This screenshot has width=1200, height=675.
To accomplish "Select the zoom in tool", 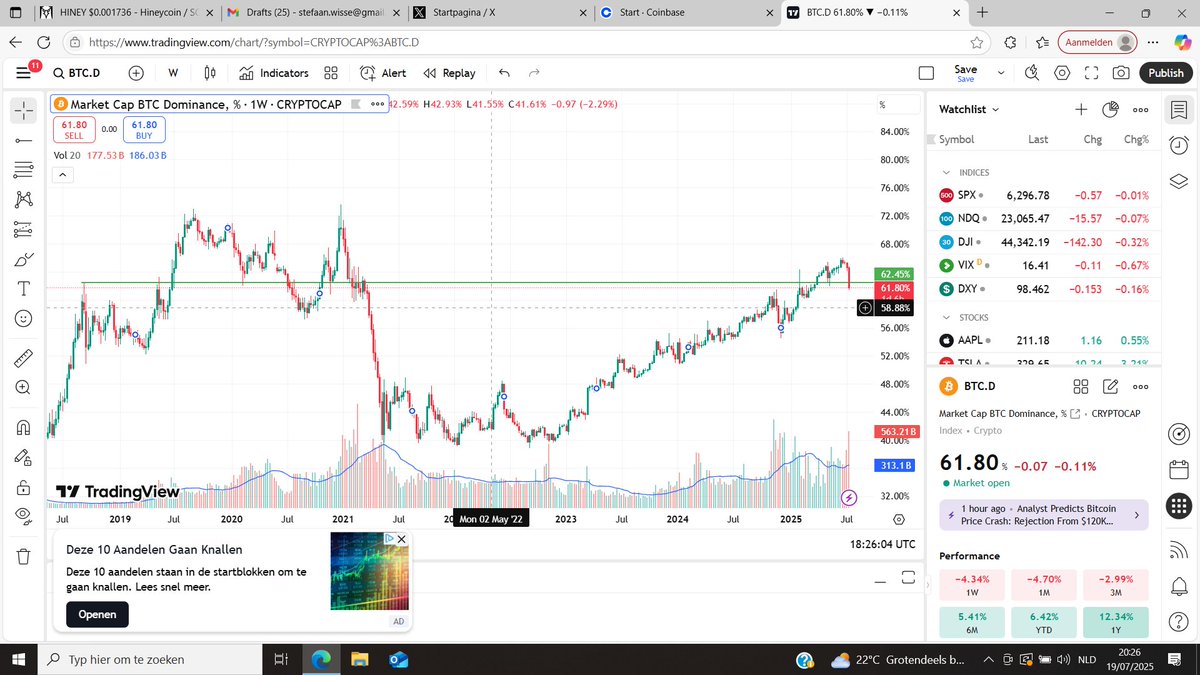I will tap(23, 387).
